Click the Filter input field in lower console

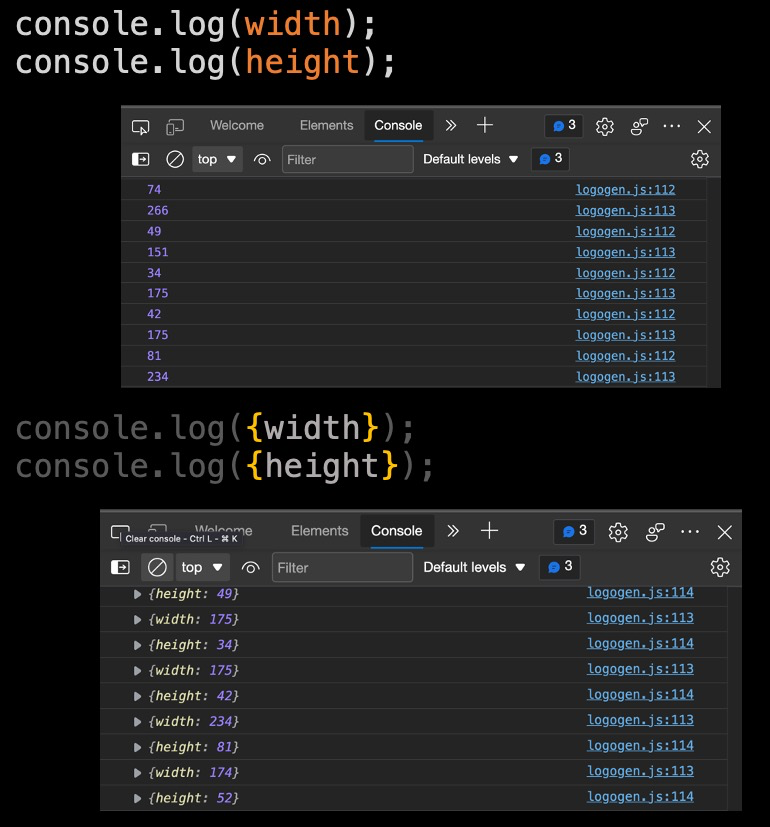coord(342,568)
